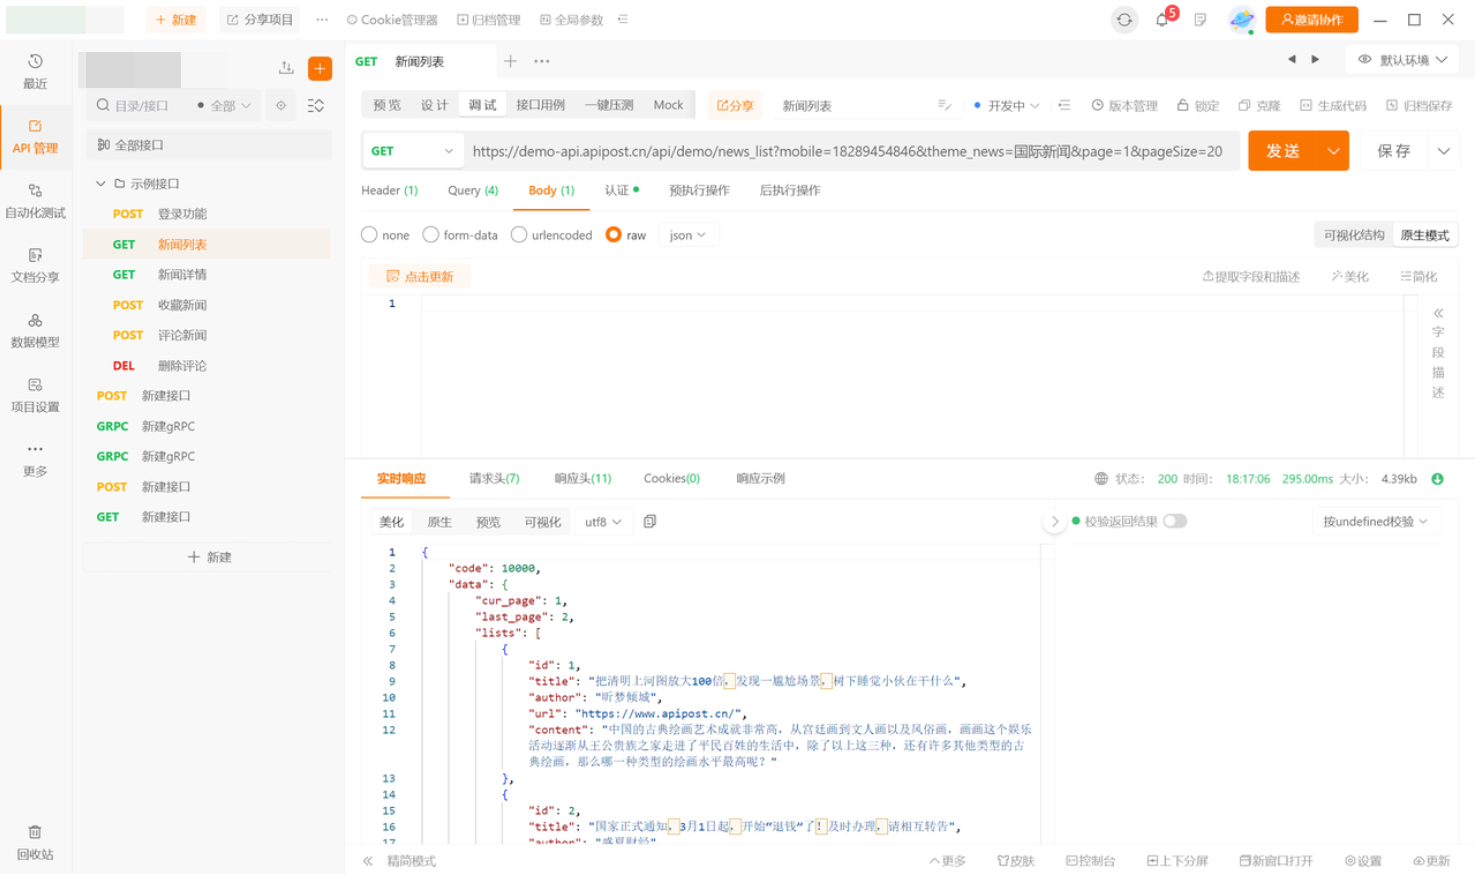Switch to 原生模式 mode
Image resolution: width=1476 pixels, height=874 pixels.
(1424, 235)
